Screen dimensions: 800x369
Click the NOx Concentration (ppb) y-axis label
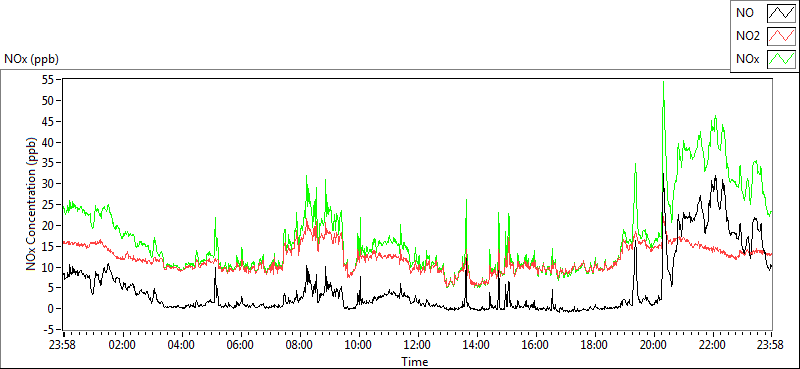pyautogui.click(x=32, y=203)
